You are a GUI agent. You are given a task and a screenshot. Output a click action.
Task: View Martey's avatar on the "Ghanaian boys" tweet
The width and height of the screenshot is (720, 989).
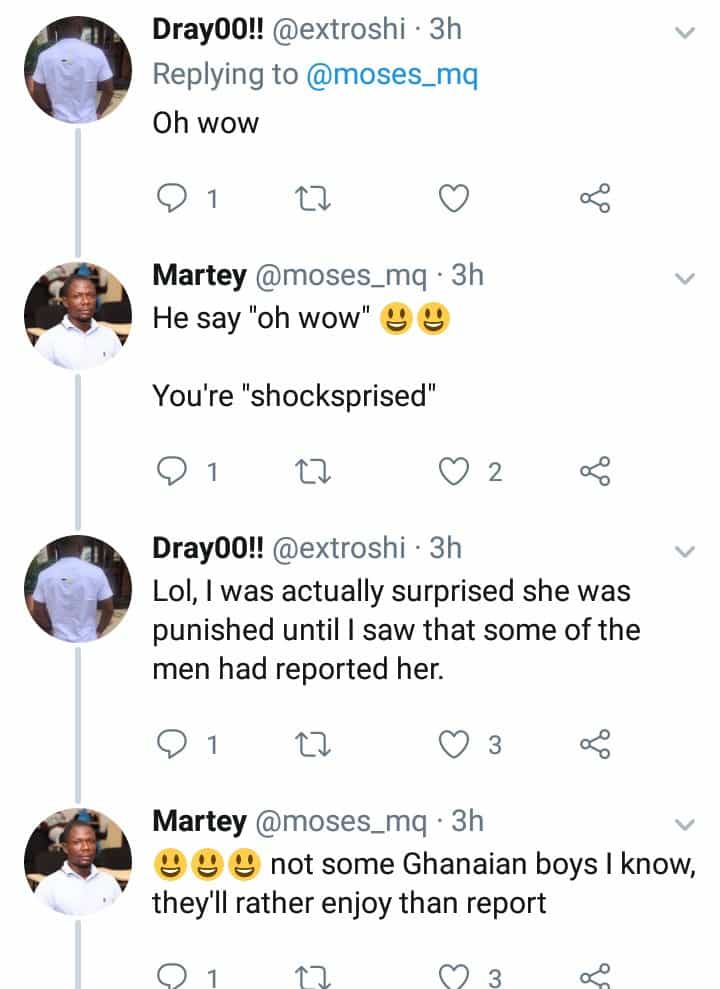(78, 862)
